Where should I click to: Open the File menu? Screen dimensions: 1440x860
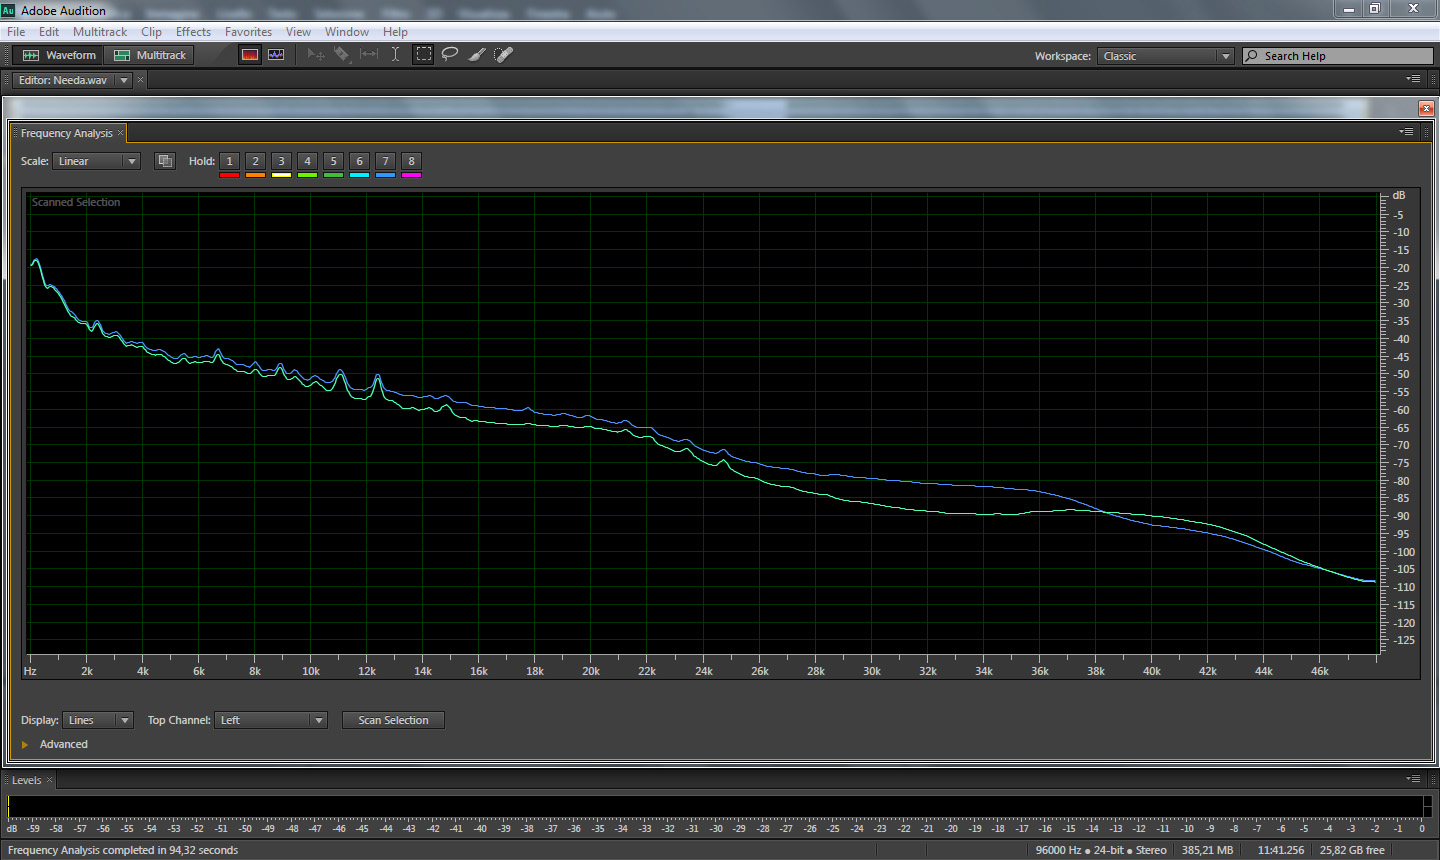16,32
